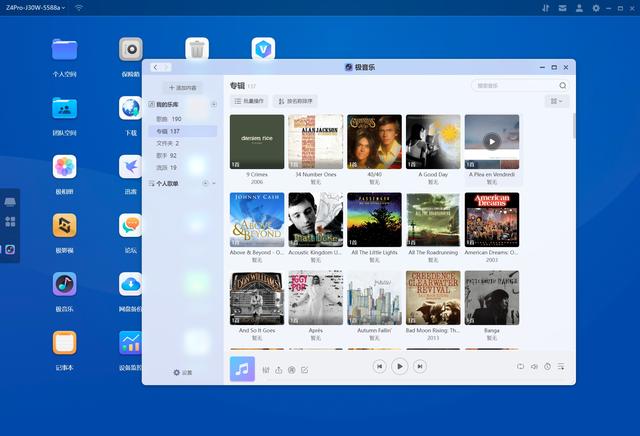The height and width of the screenshot is (436, 640).
Task: Click the transfer arrows icon in top bar
Action: coord(545,8)
